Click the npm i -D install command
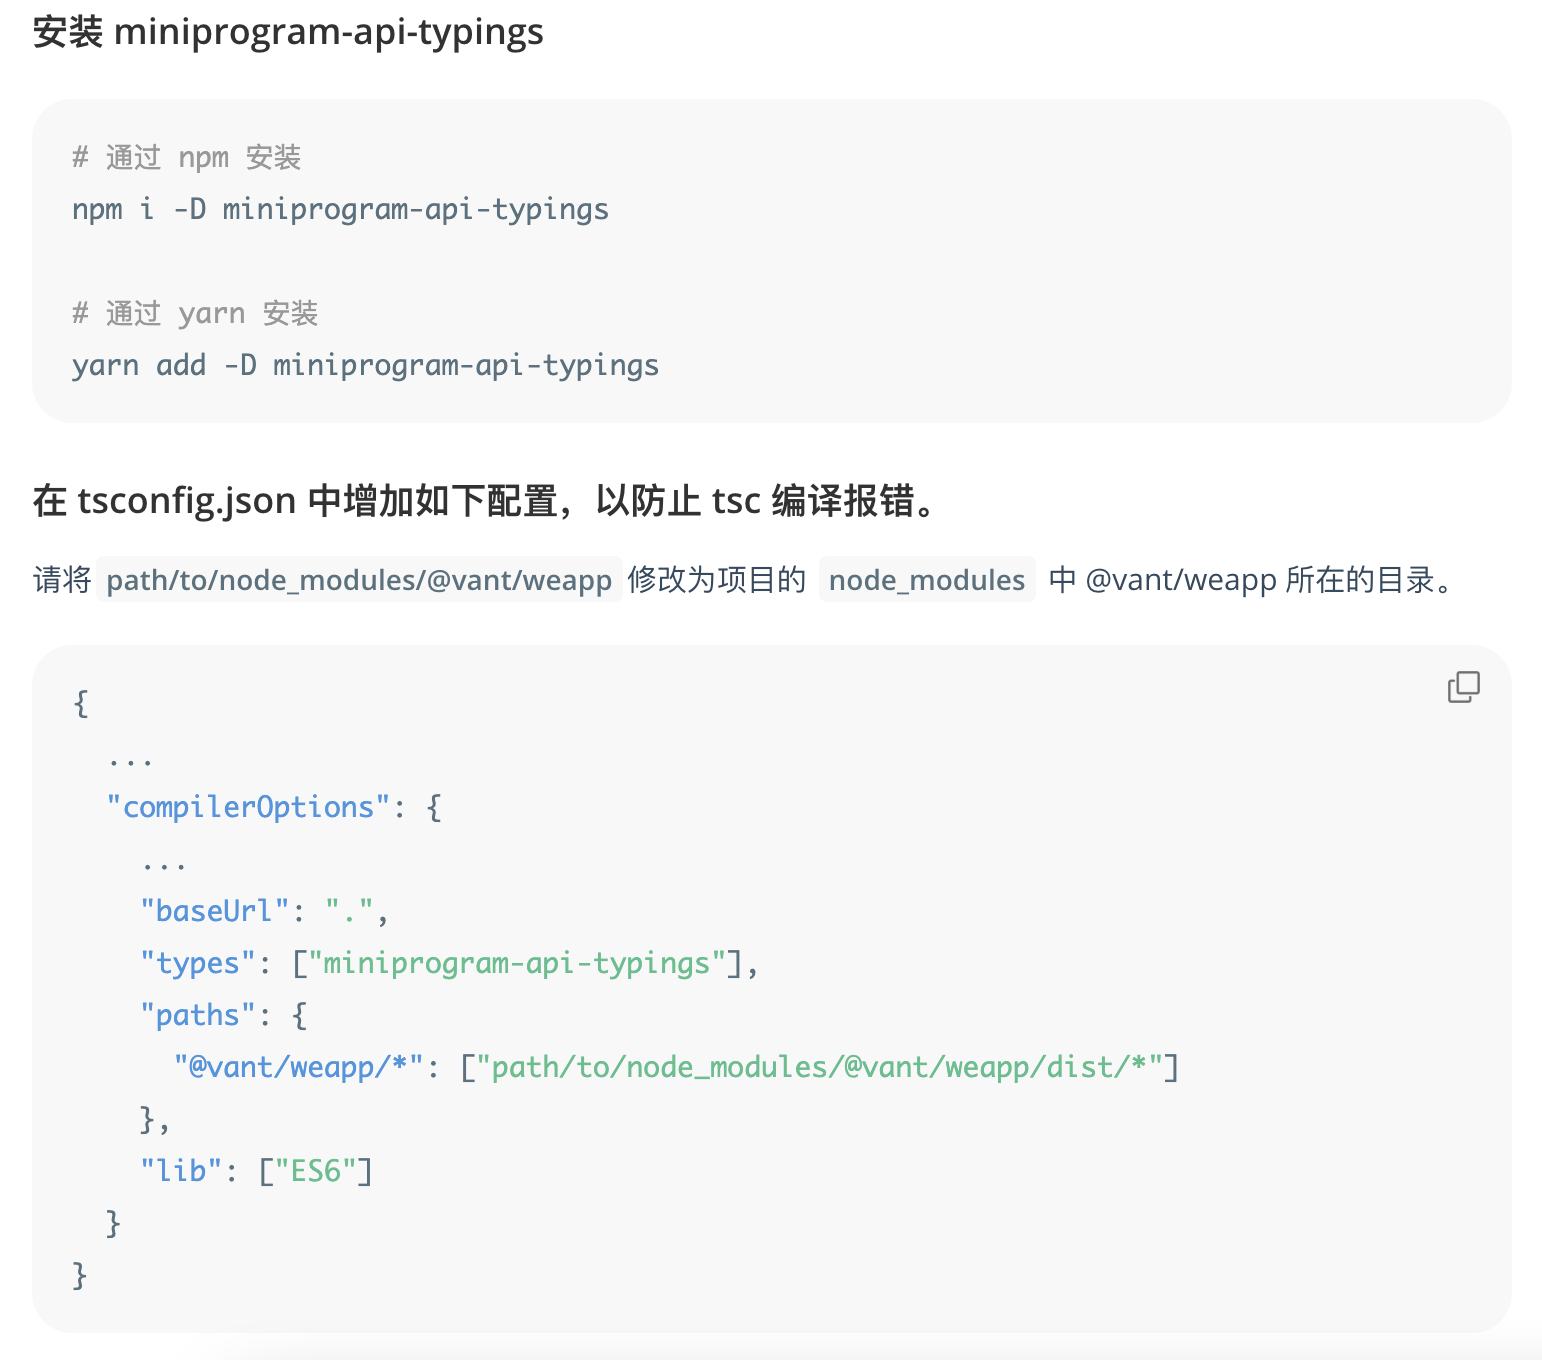This screenshot has height=1360, width=1542. pyautogui.click(x=340, y=209)
